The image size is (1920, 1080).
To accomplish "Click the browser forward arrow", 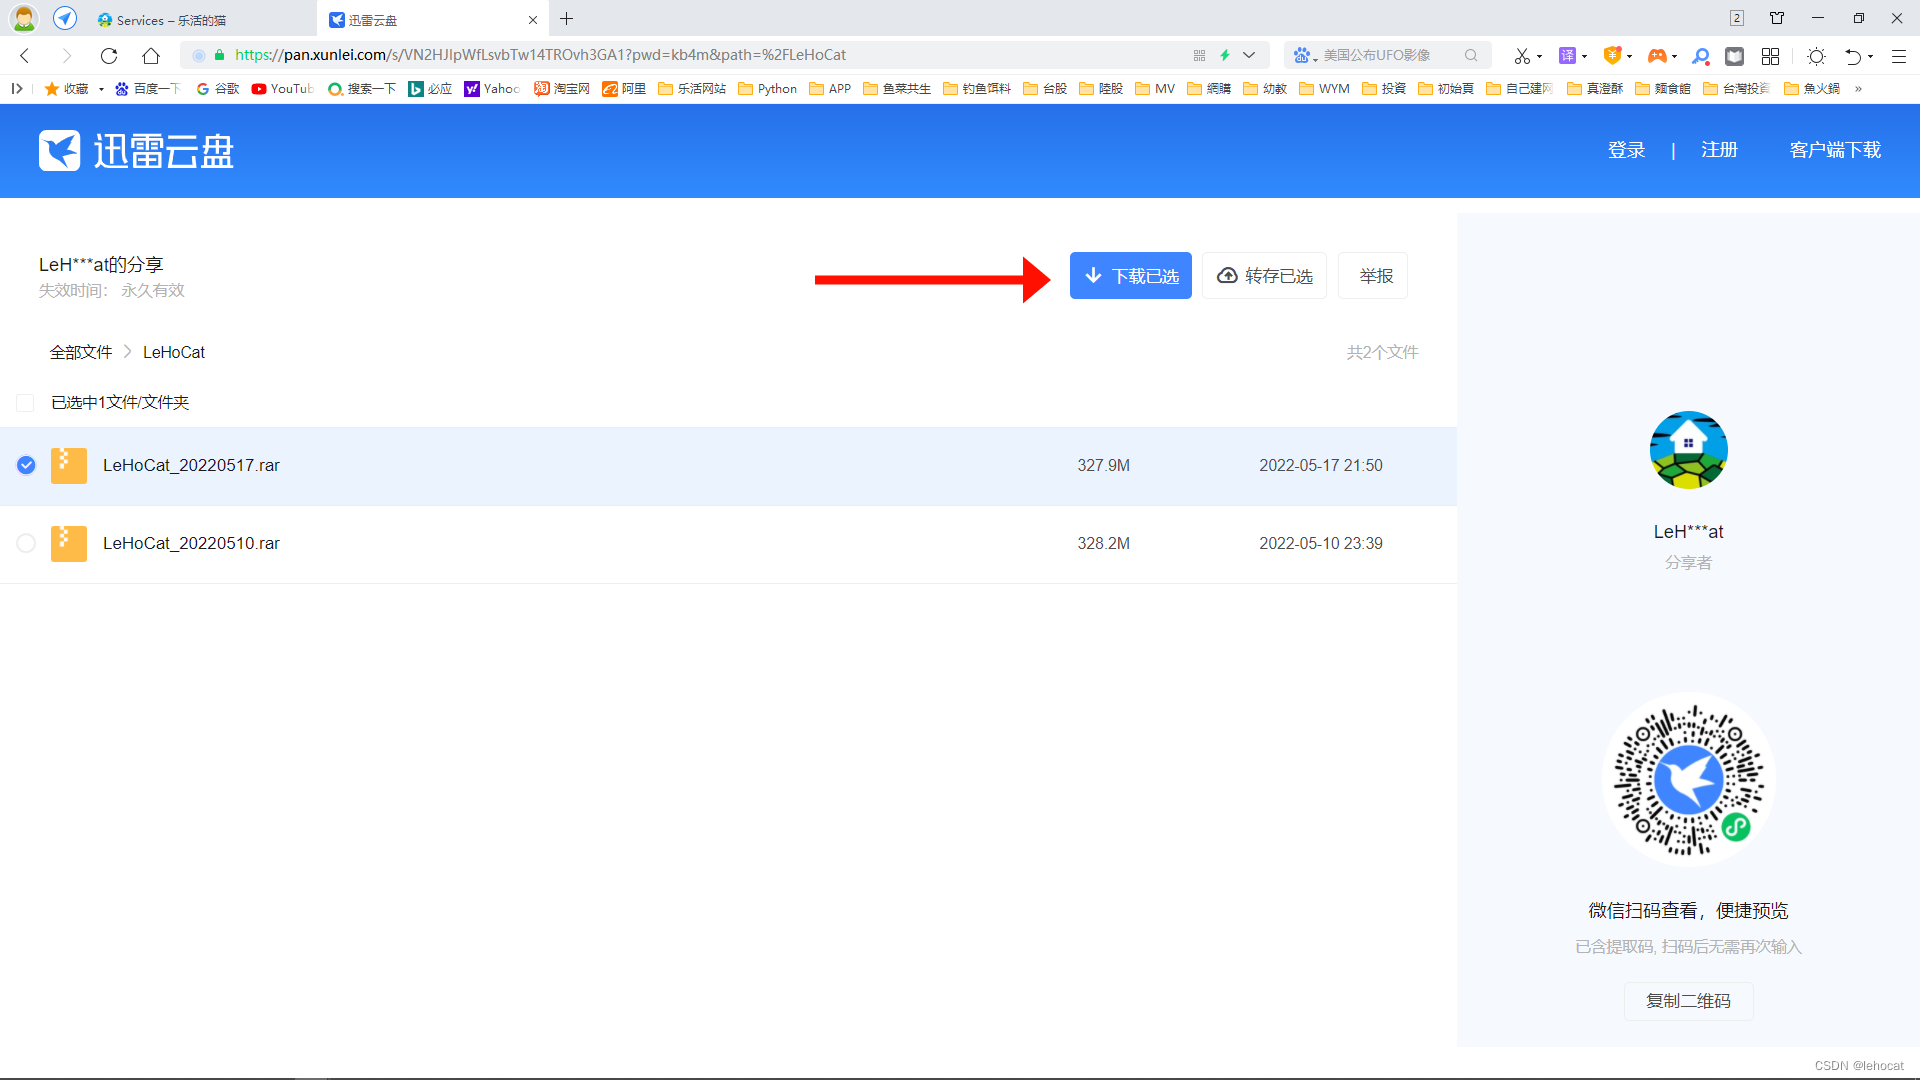I will tap(66, 56).
